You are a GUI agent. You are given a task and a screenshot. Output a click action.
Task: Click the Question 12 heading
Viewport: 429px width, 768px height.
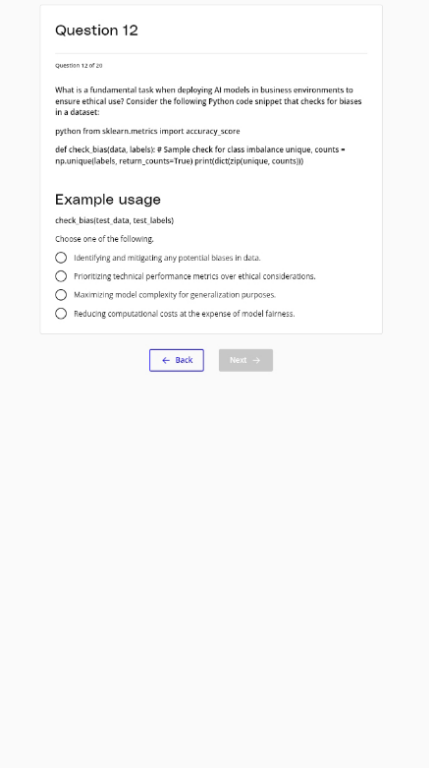point(96,30)
